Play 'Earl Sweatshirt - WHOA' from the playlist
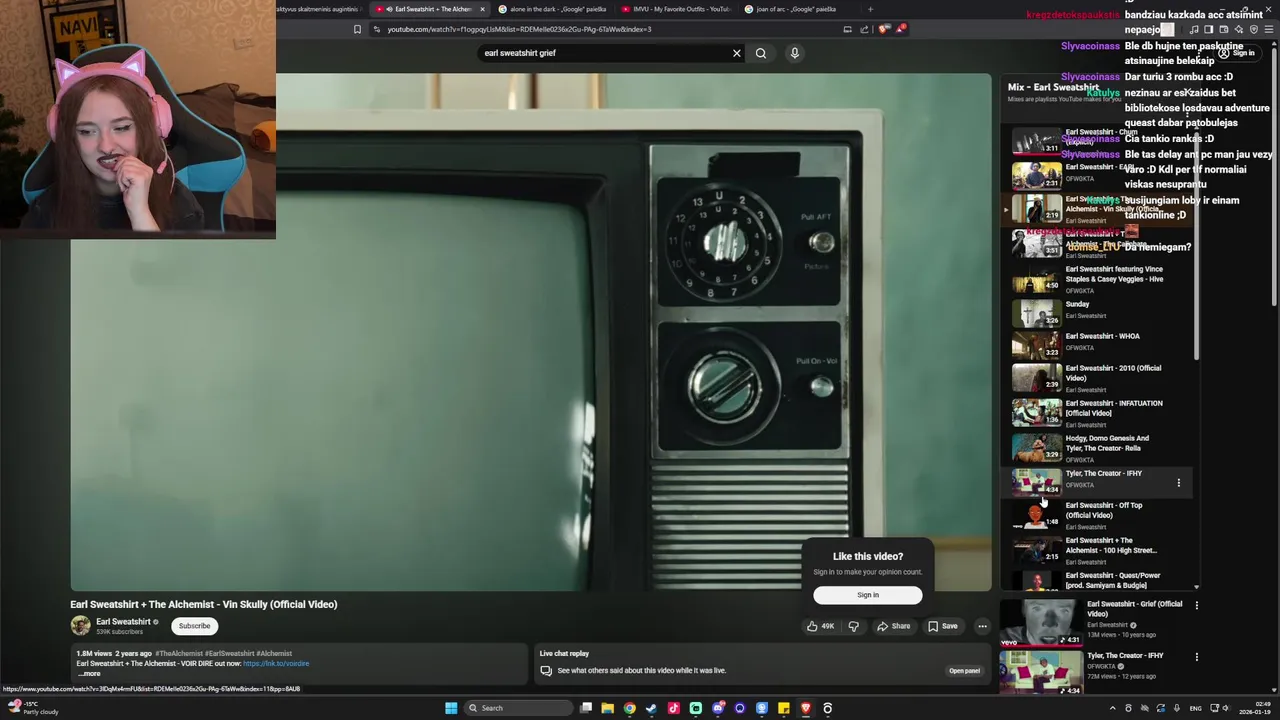Screen dimensions: 1280x720 [1095, 345]
